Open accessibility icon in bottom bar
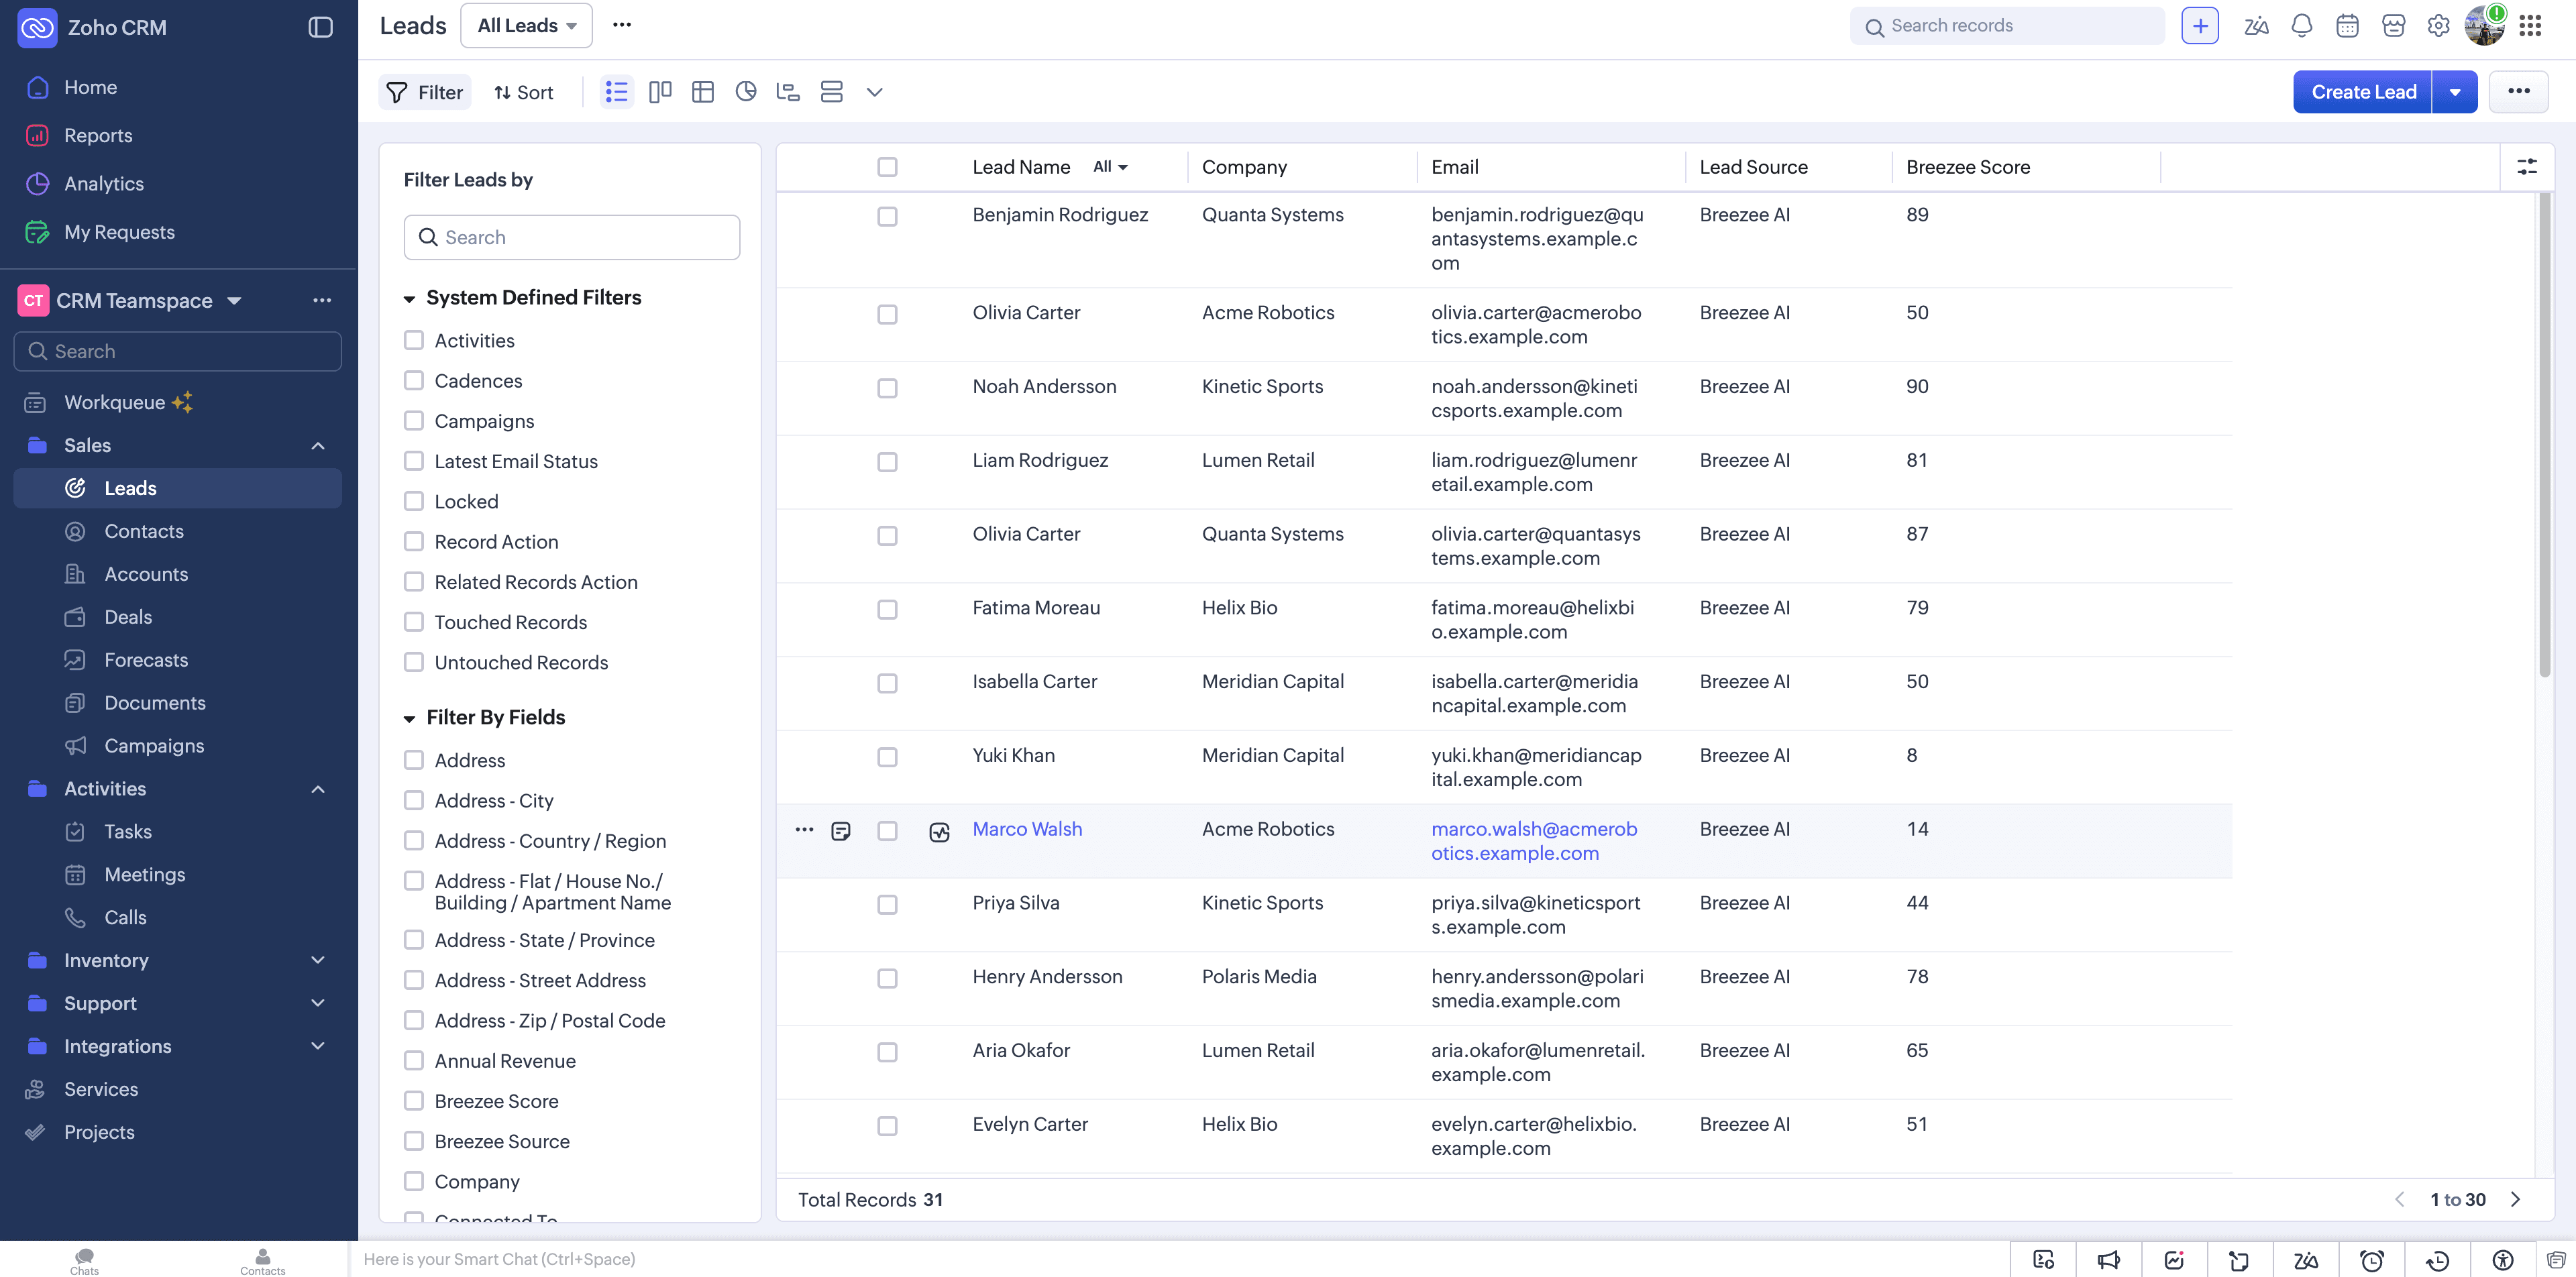The image size is (2576, 1277). pyautogui.click(x=2503, y=1260)
